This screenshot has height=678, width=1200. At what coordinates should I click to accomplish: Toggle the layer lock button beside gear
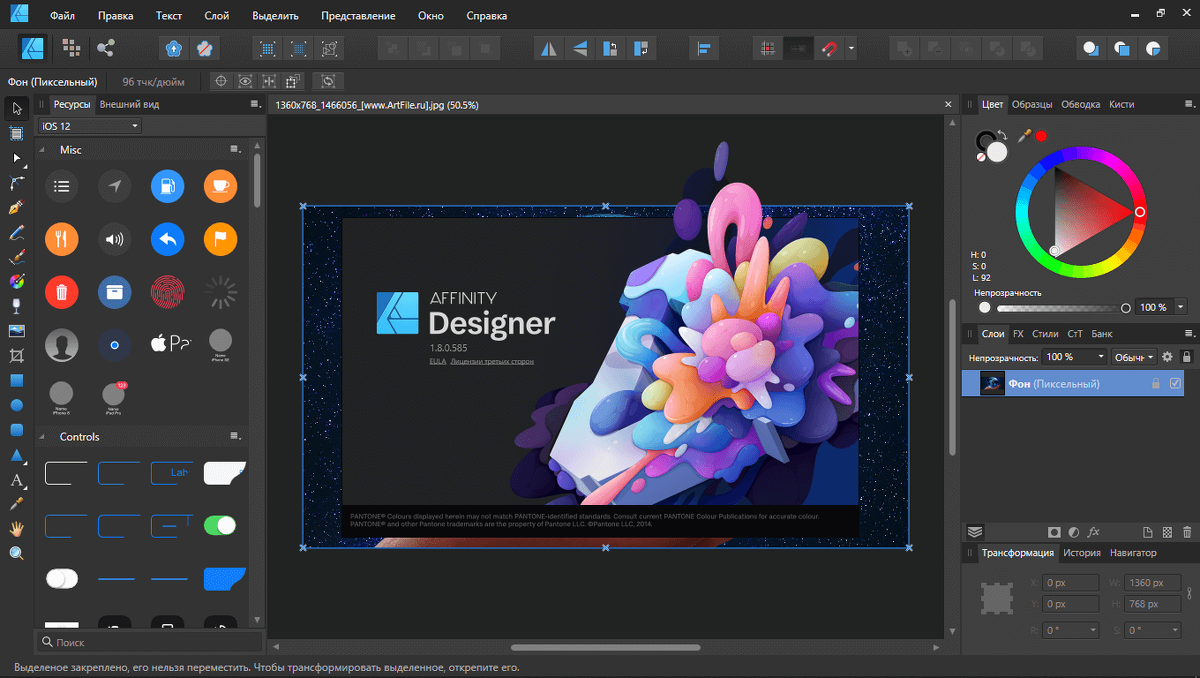pos(1187,356)
